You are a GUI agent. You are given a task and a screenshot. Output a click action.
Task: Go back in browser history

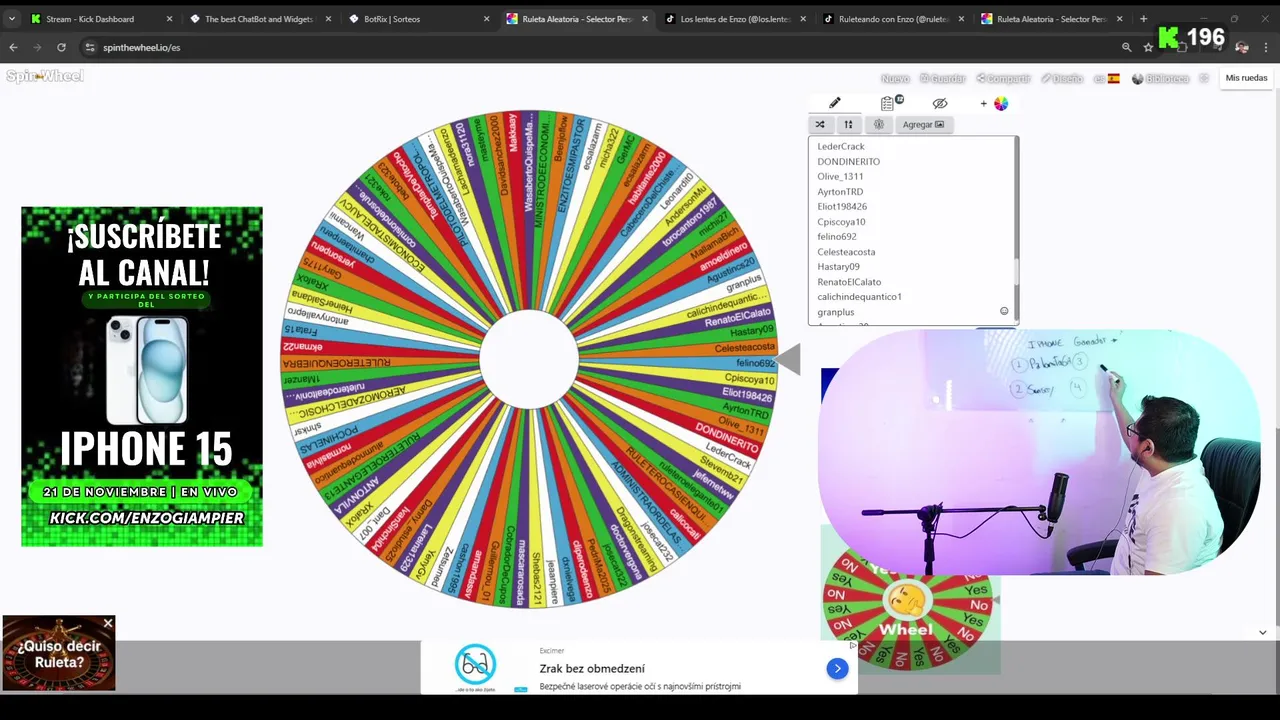[x=13, y=47]
